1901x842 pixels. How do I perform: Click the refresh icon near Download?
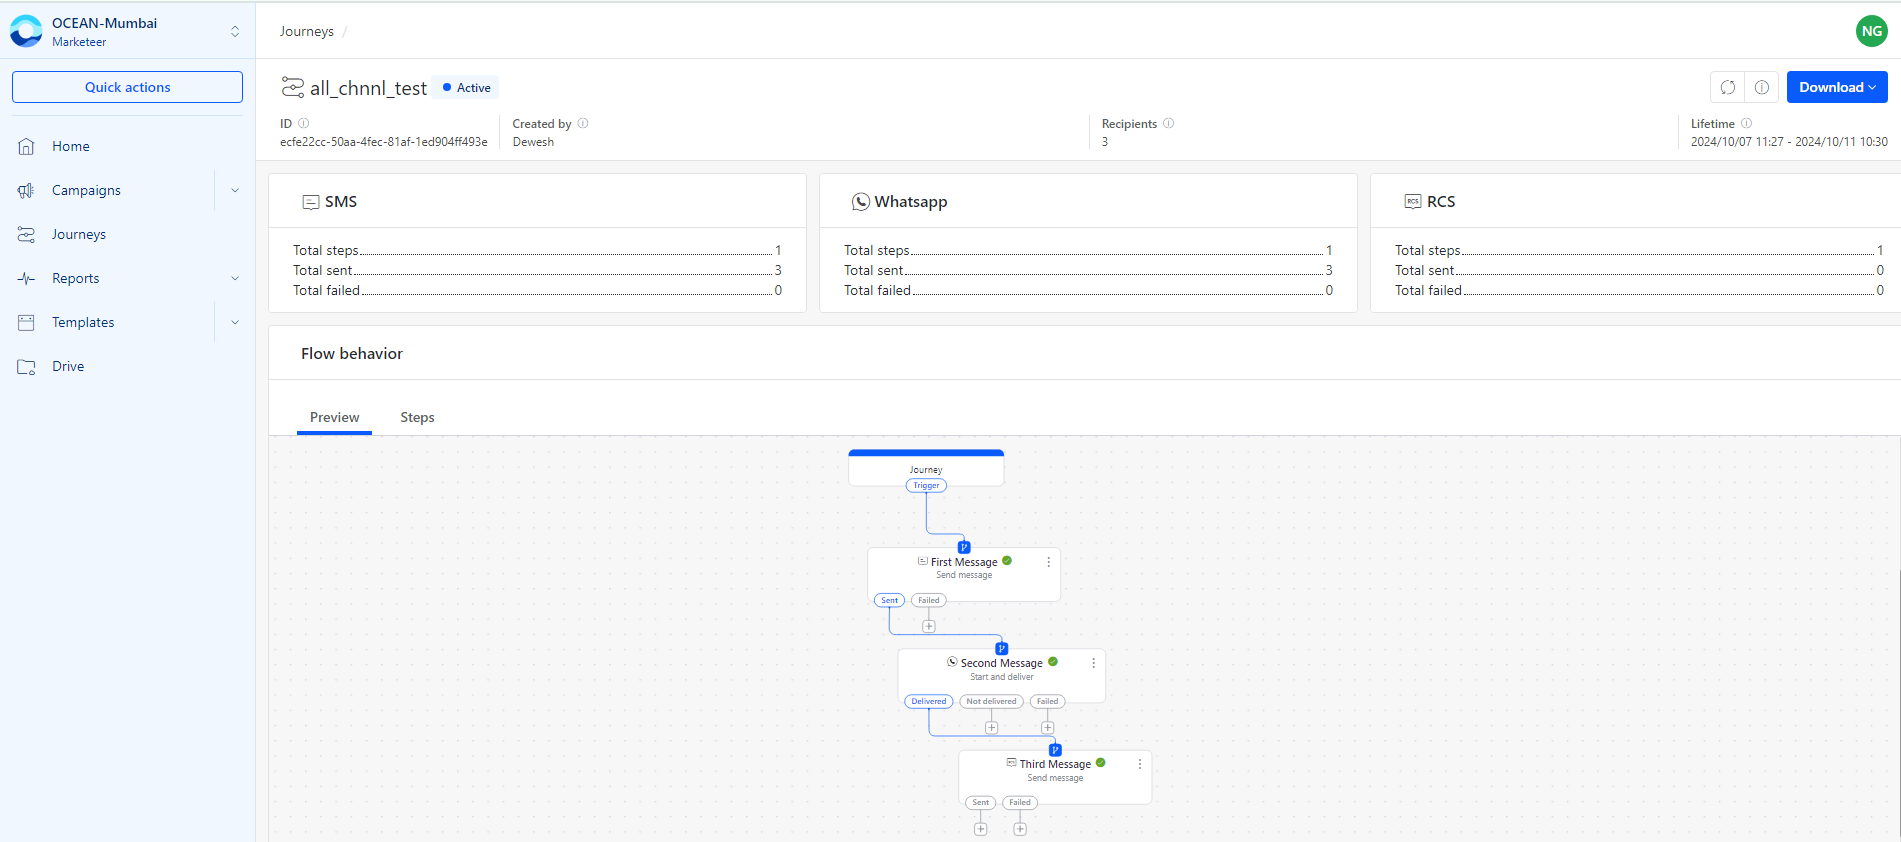pos(1727,87)
